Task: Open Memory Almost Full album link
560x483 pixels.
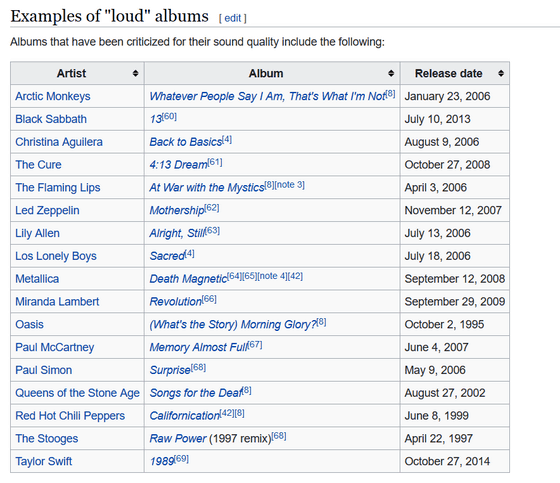Action: click(x=199, y=347)
